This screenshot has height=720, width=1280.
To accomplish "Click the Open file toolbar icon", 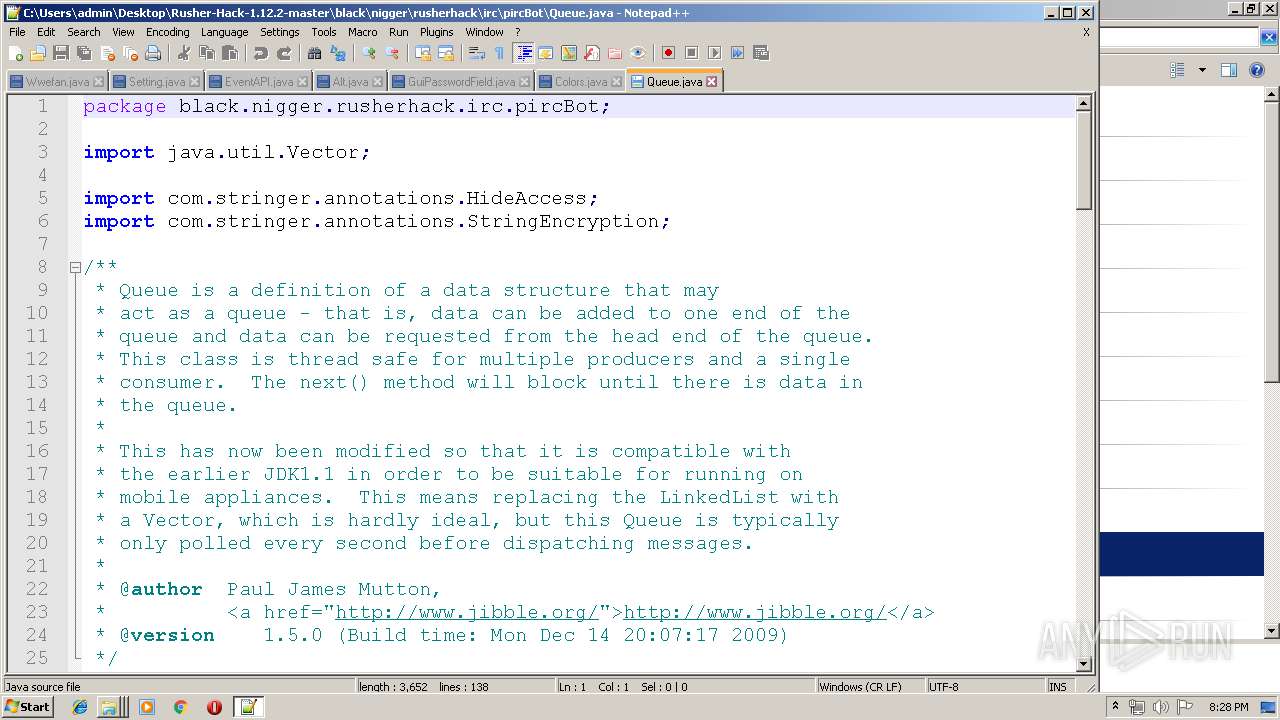I will coord(38,53).
